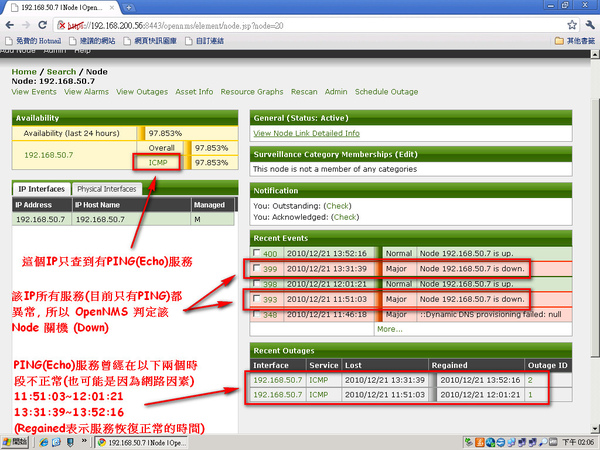Switch to IP Interfaces tab
600x450 pixels.
coord(41,189)
